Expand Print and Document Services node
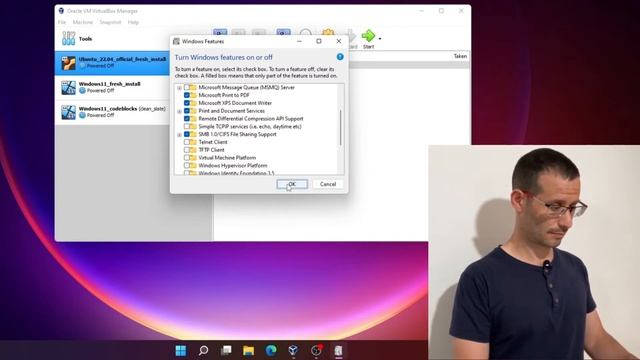This screenshot has height=360, width=640. tap(179, 111)
